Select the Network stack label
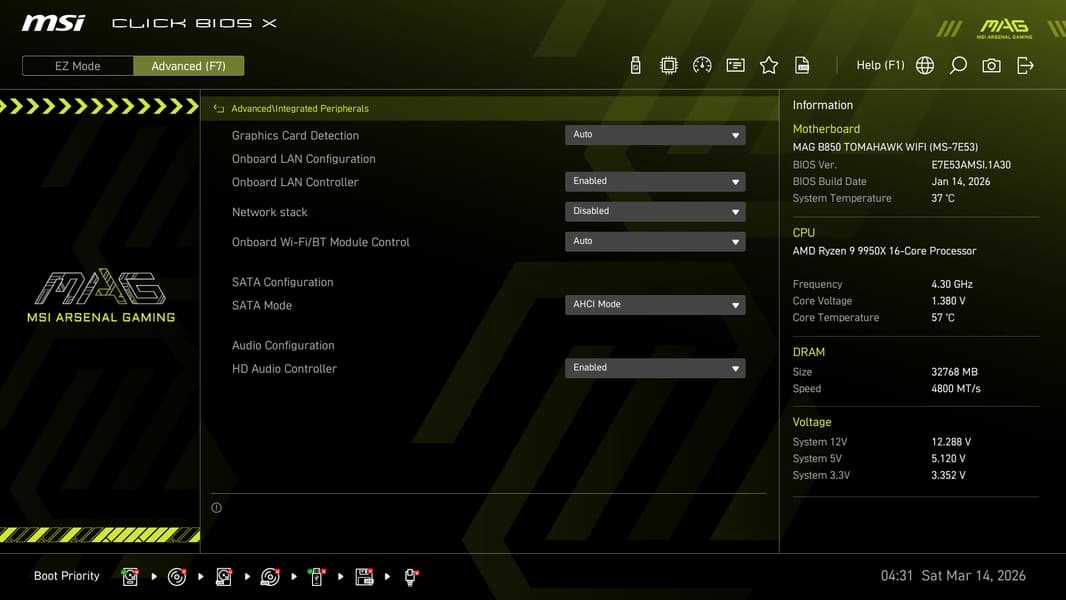The width and height of the screenshot is (1066, 600). [269, 212]
